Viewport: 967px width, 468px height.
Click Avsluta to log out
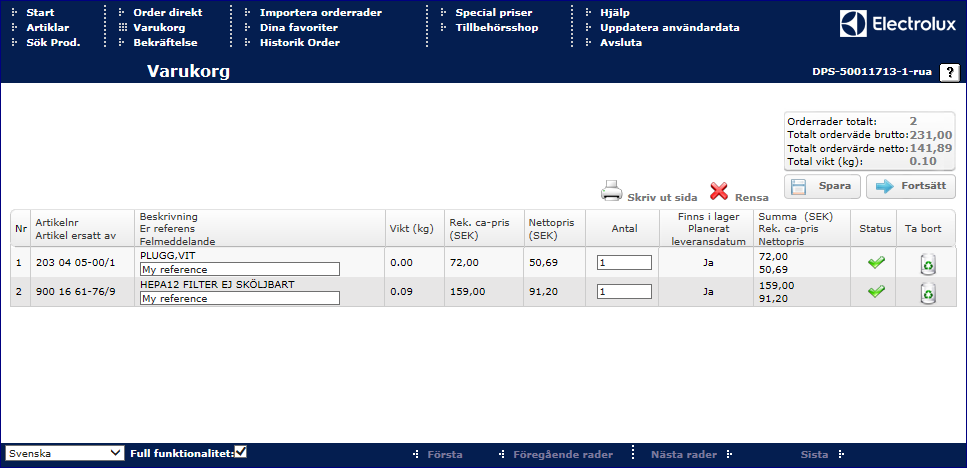(x=621, y=43)
